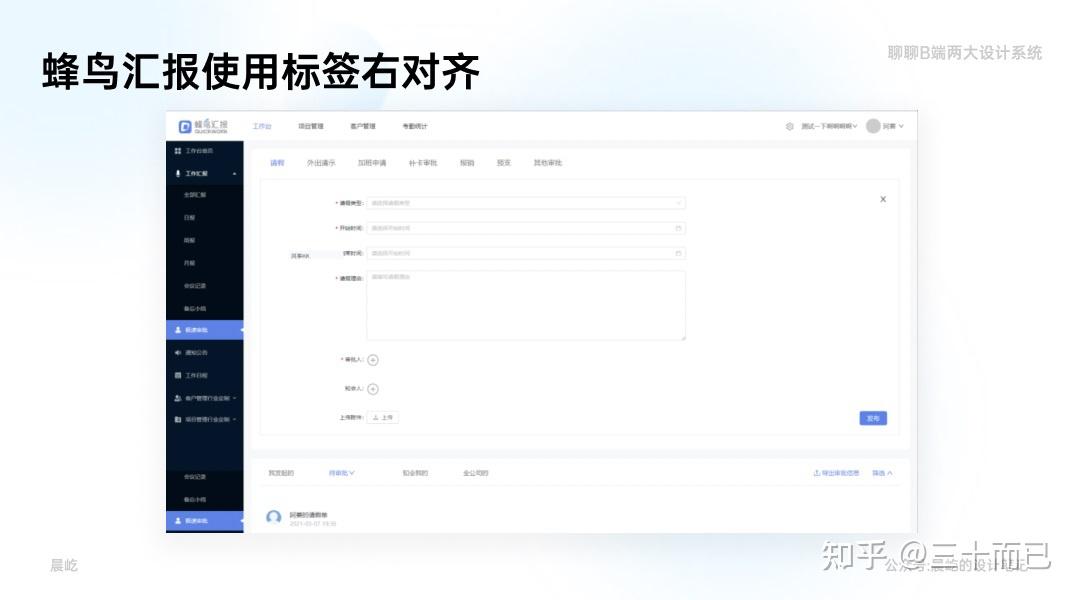Open the 项目管理 top menu
This screenshot has width=1080, height=600.
[x=311, y=126]
